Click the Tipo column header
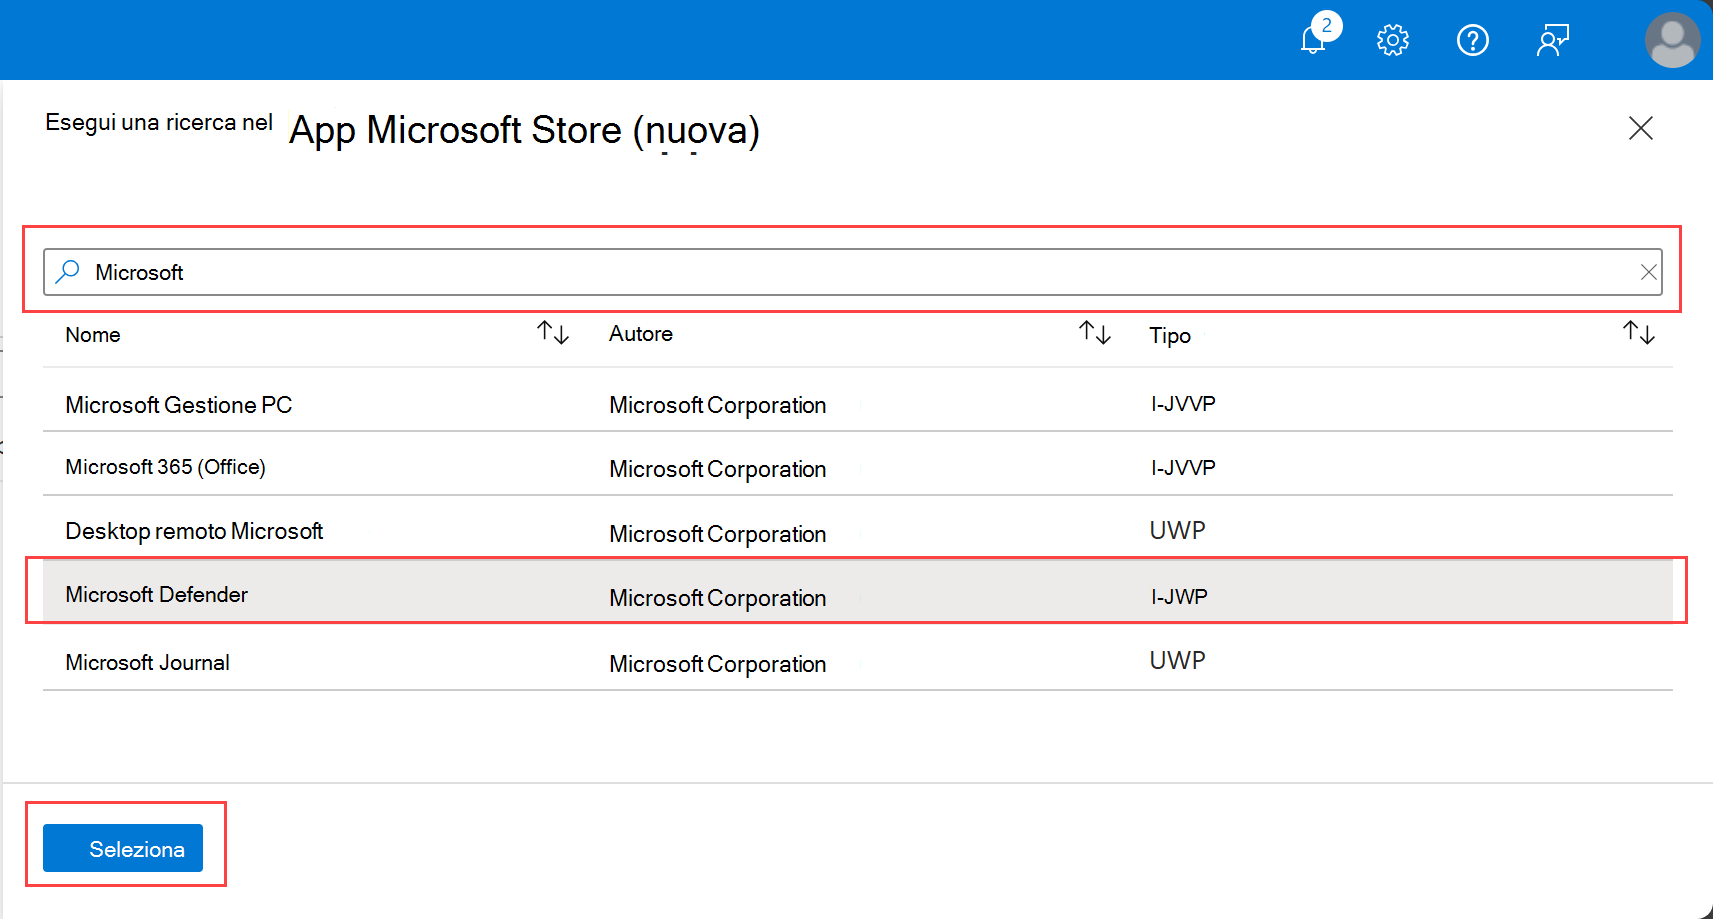This screenshot has width=1713, height=919. point(1170,336)
